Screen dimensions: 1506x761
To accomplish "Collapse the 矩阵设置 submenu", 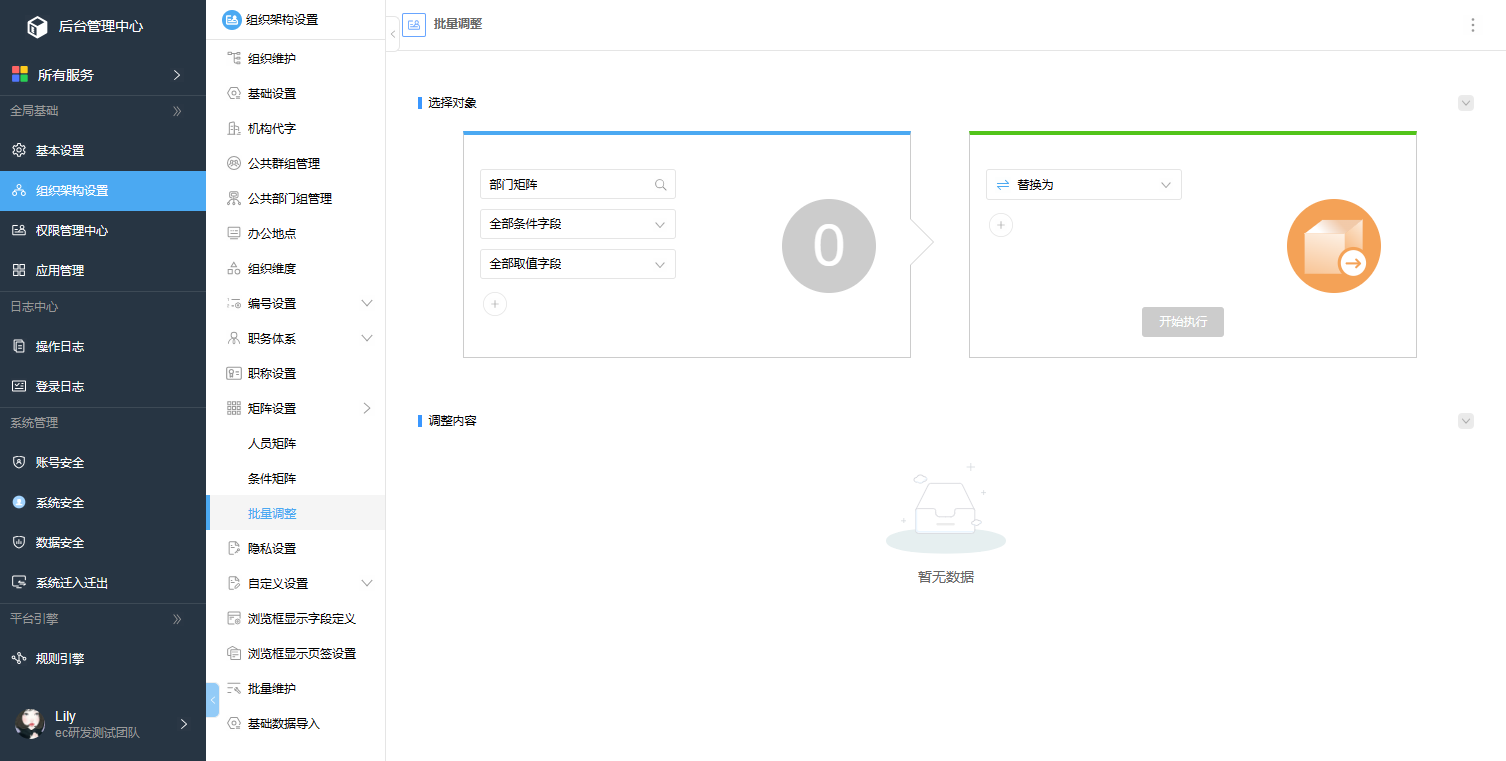I will (367, 409).
